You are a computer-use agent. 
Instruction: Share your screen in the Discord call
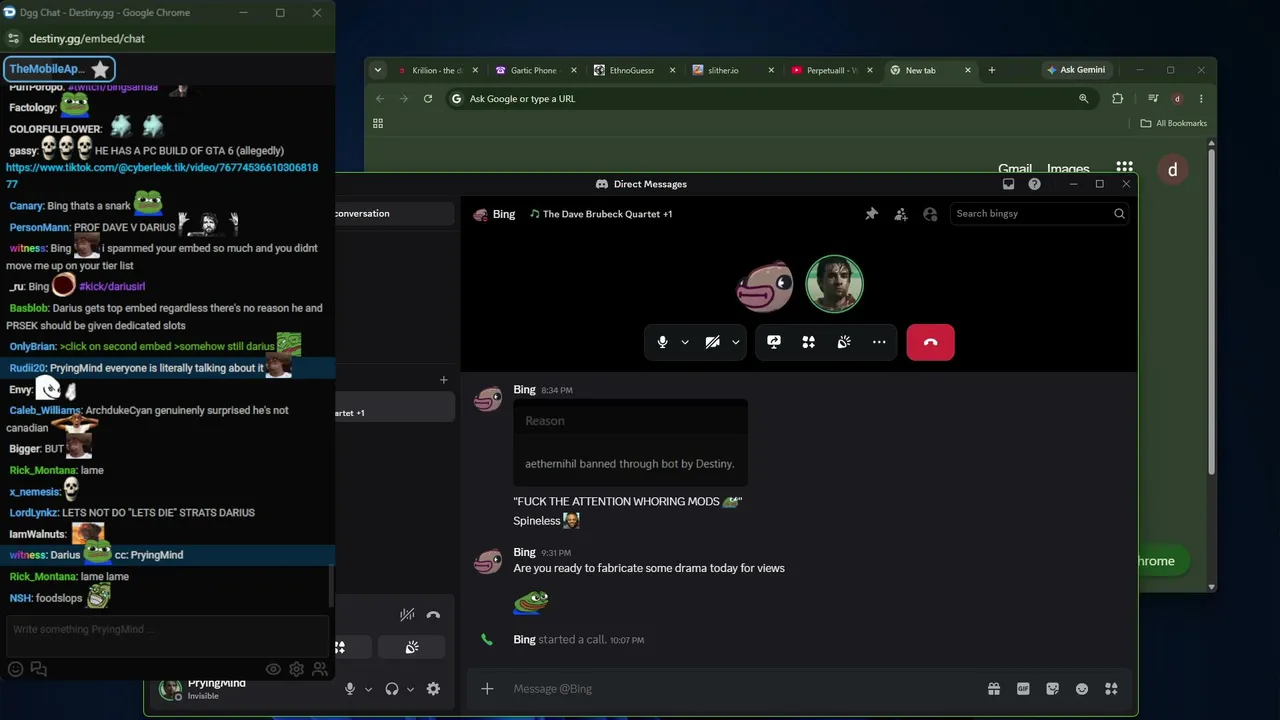pos(773,342)
